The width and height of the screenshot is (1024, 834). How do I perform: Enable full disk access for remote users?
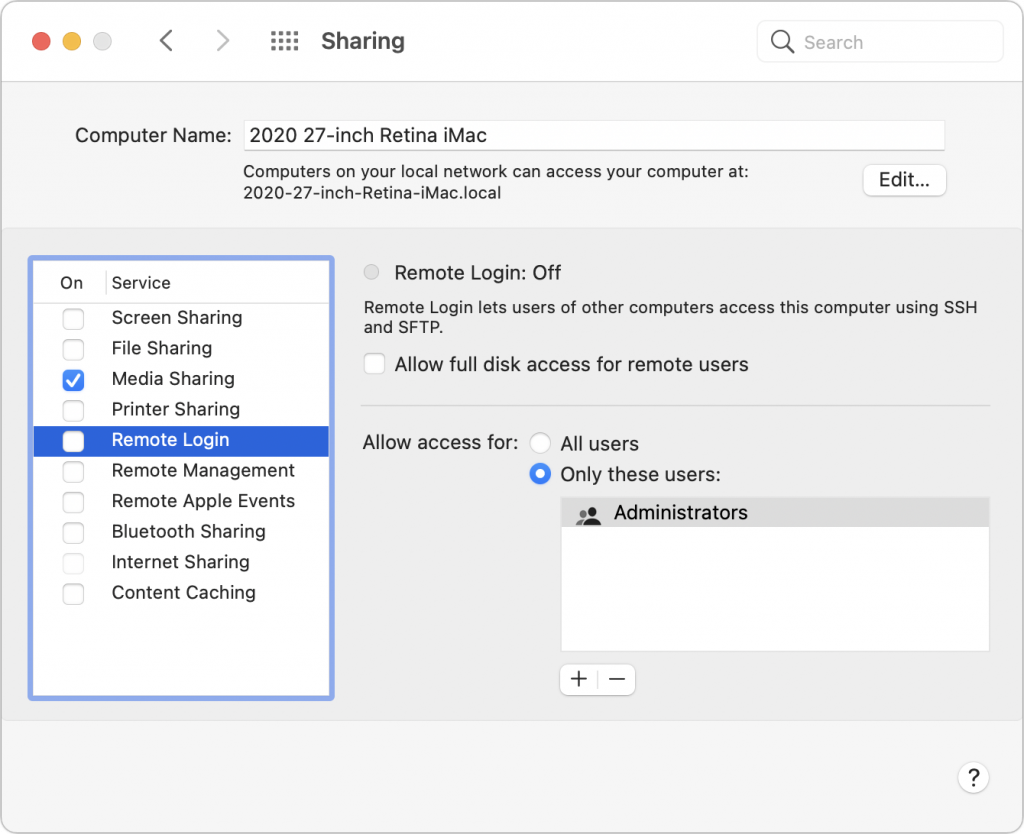click(x=374, y=364)
